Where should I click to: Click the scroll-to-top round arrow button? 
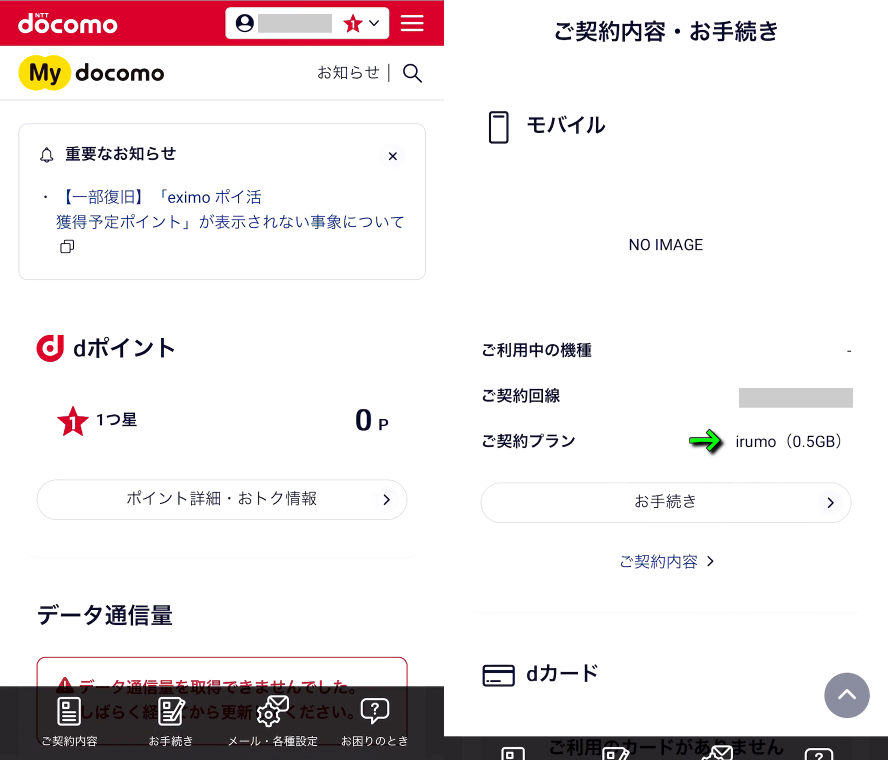847,695
